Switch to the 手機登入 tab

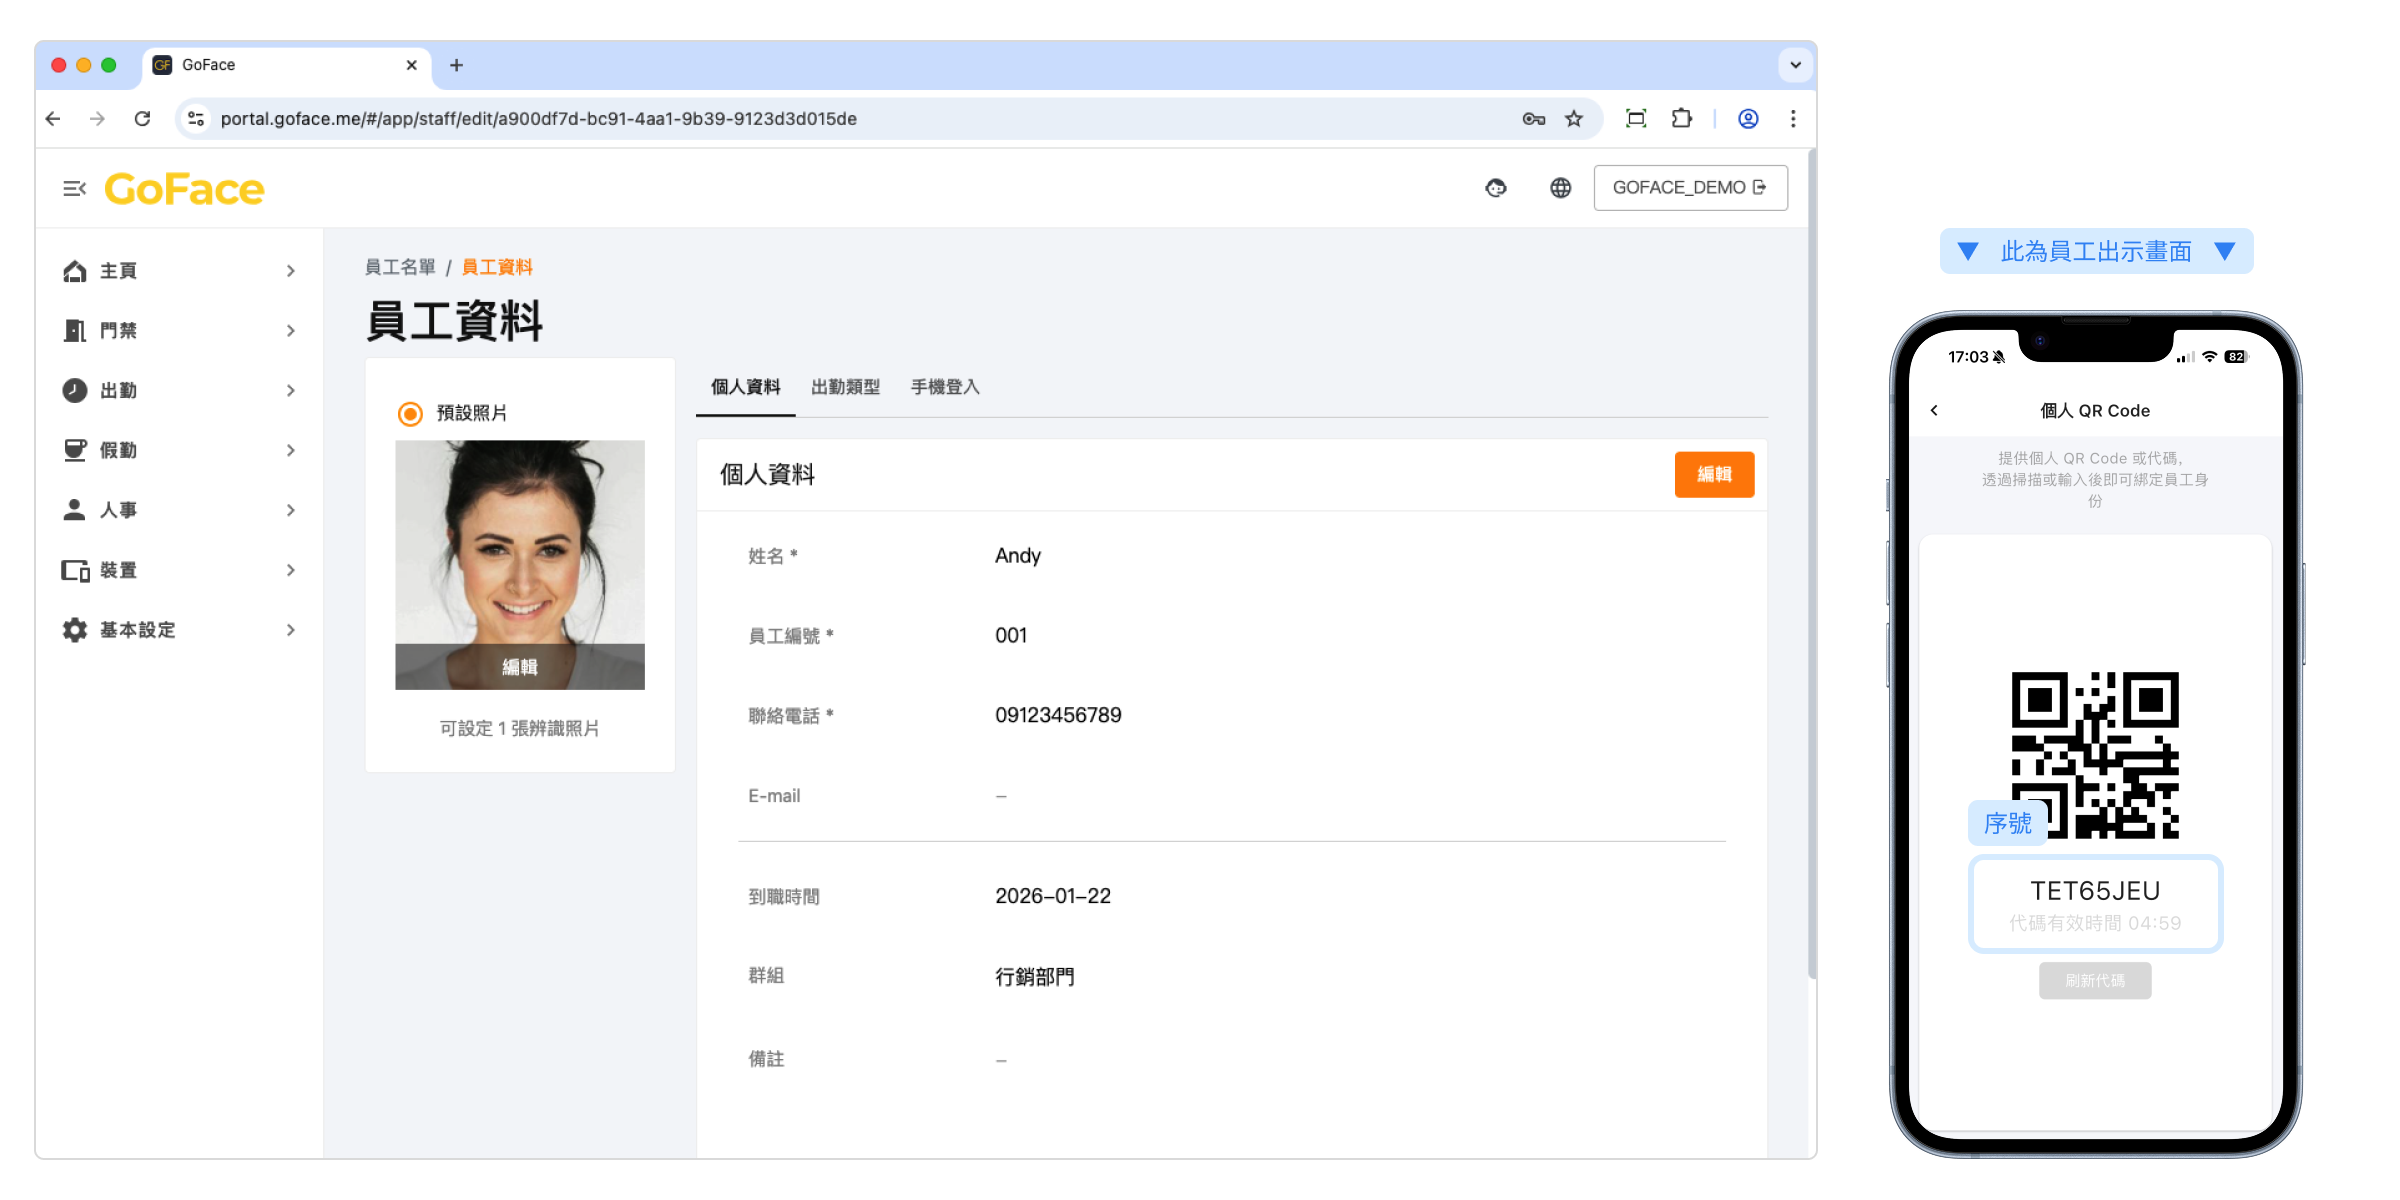coord(944,387)
